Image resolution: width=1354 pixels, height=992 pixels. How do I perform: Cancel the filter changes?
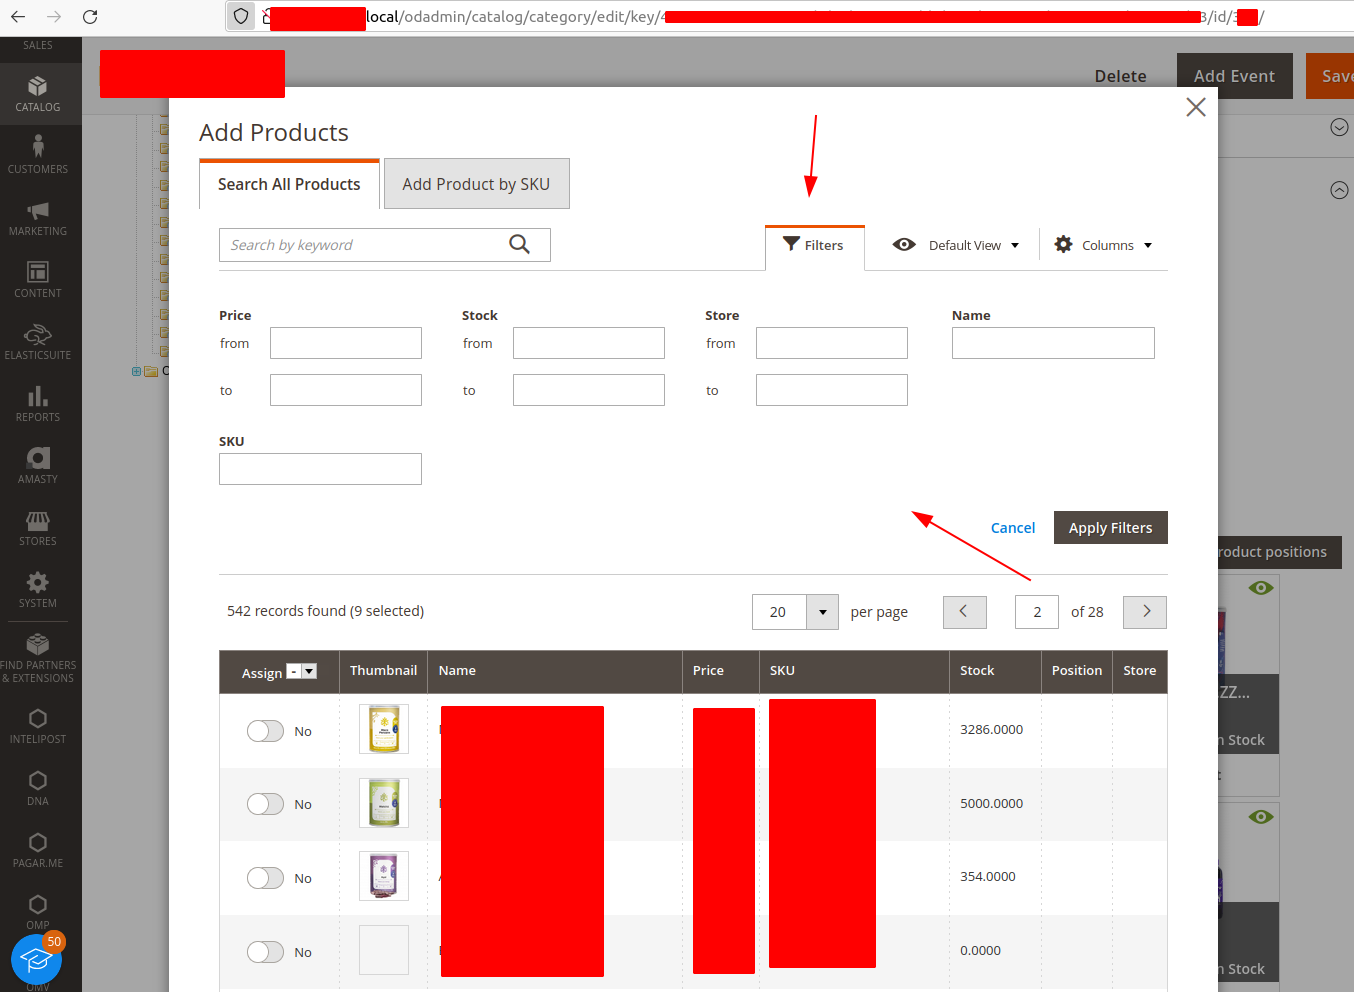(1012, 528)
